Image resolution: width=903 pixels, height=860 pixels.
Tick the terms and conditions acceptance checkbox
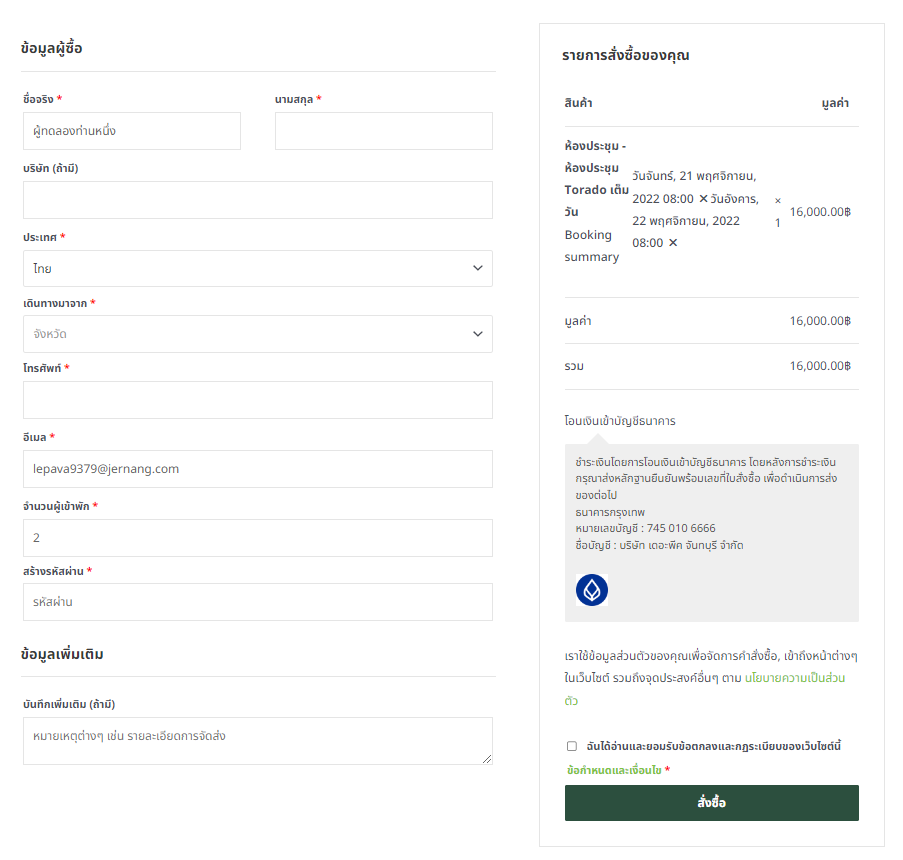tap(572, 746)
